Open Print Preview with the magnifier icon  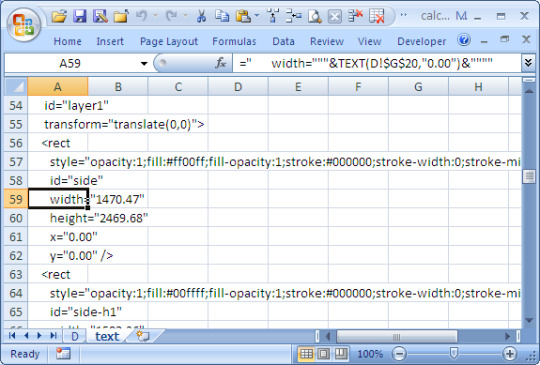[314, 16]
